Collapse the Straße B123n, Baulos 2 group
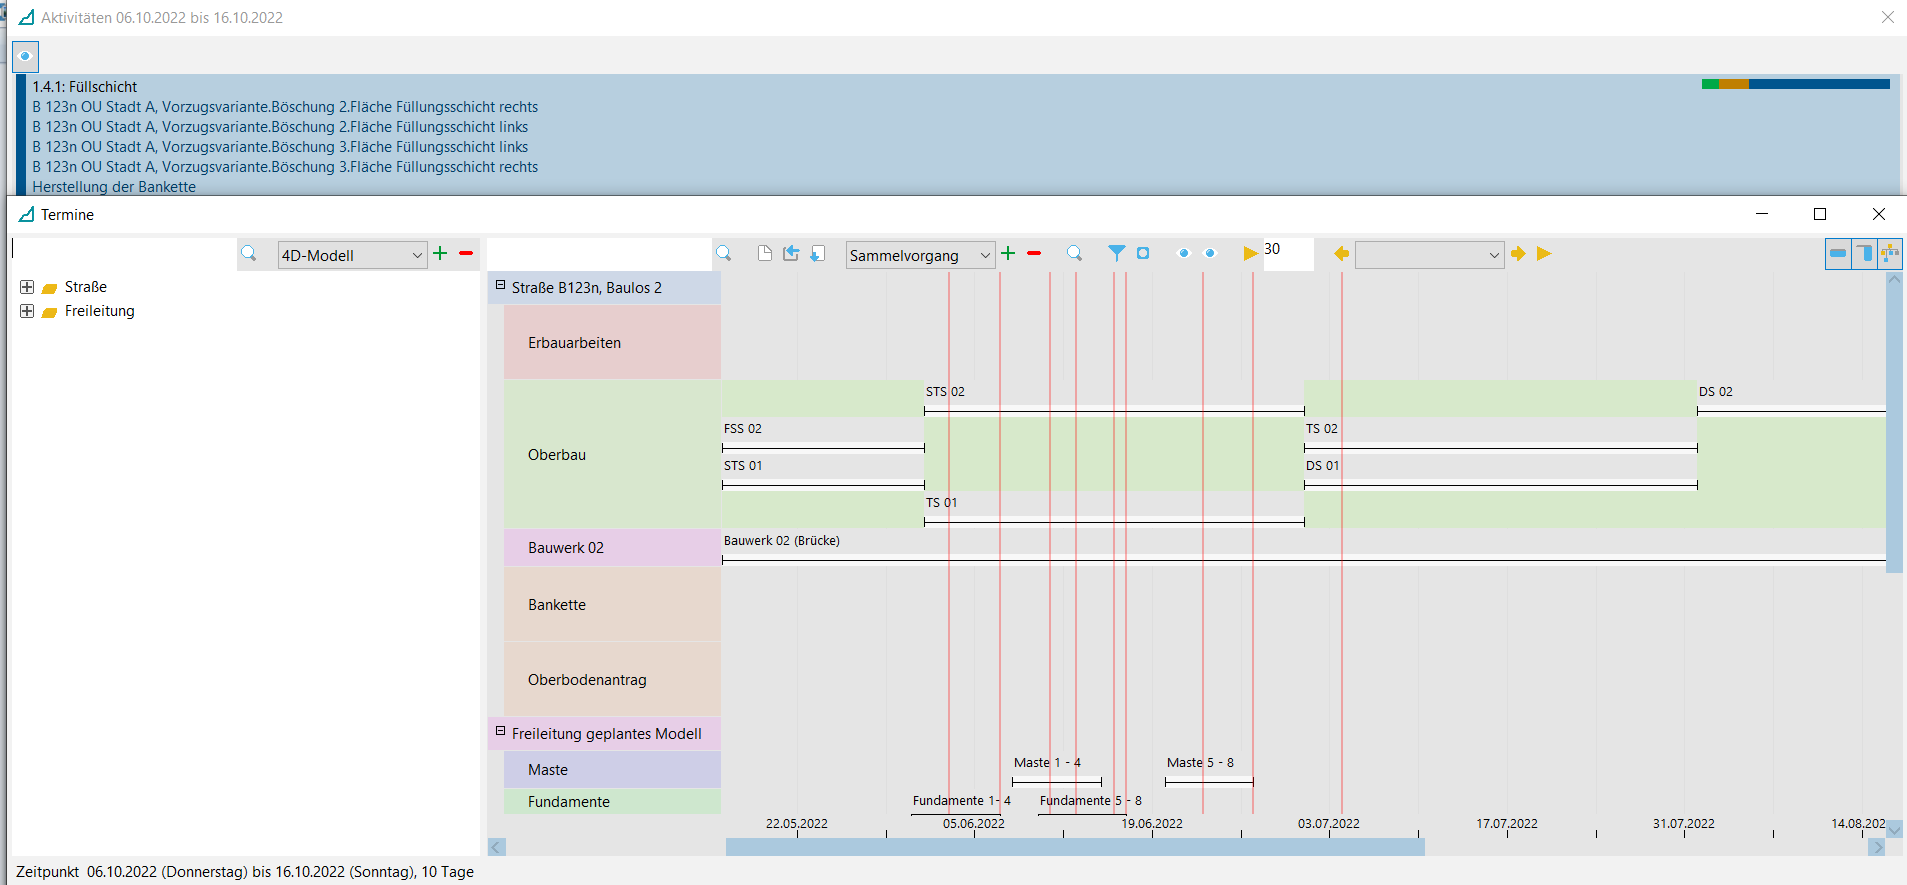 click(x=500, y=286)
